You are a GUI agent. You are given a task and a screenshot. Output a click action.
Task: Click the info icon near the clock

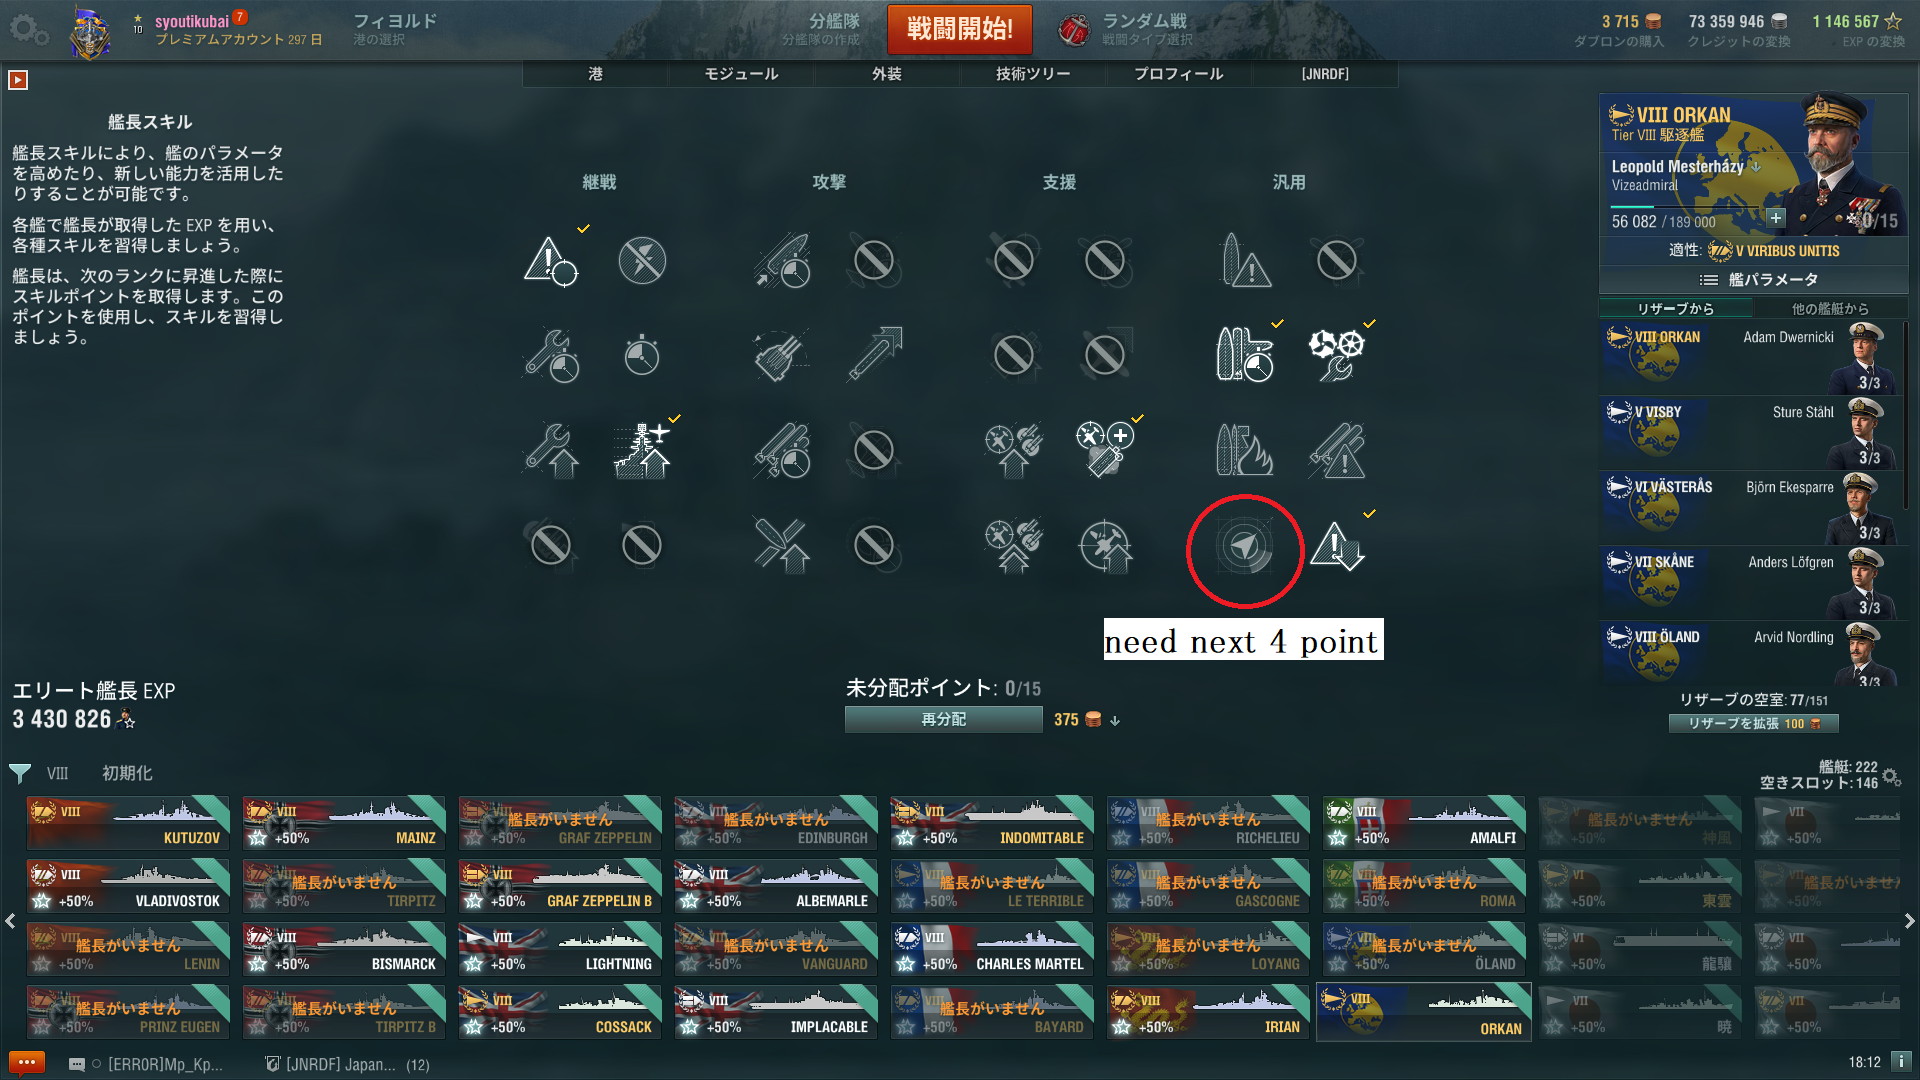tap(1901, 1061)
